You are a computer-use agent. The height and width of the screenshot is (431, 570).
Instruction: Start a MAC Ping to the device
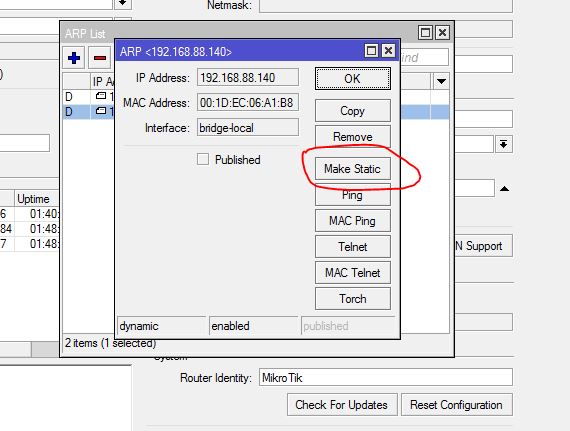point(353,221)
